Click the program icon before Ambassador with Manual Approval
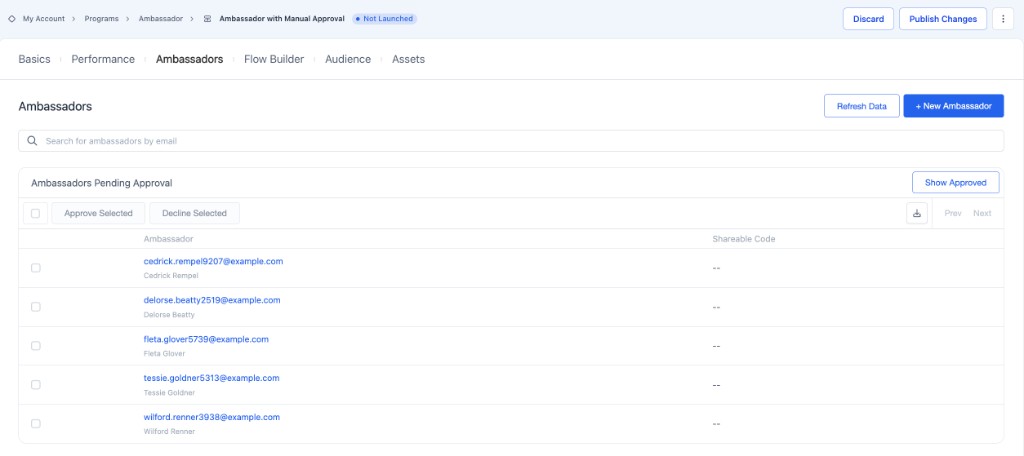Viewport: 1024px width, 456px height. coord(208,19)
